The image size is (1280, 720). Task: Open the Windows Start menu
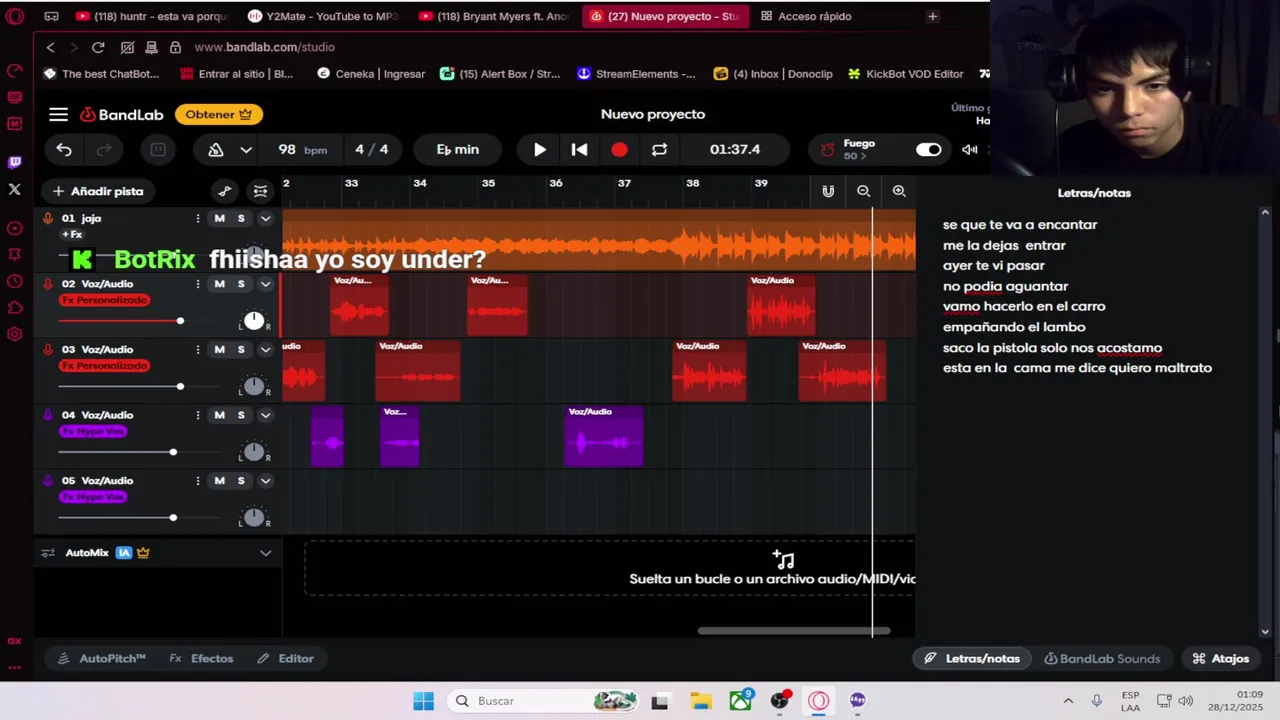[x=423, y=701]
